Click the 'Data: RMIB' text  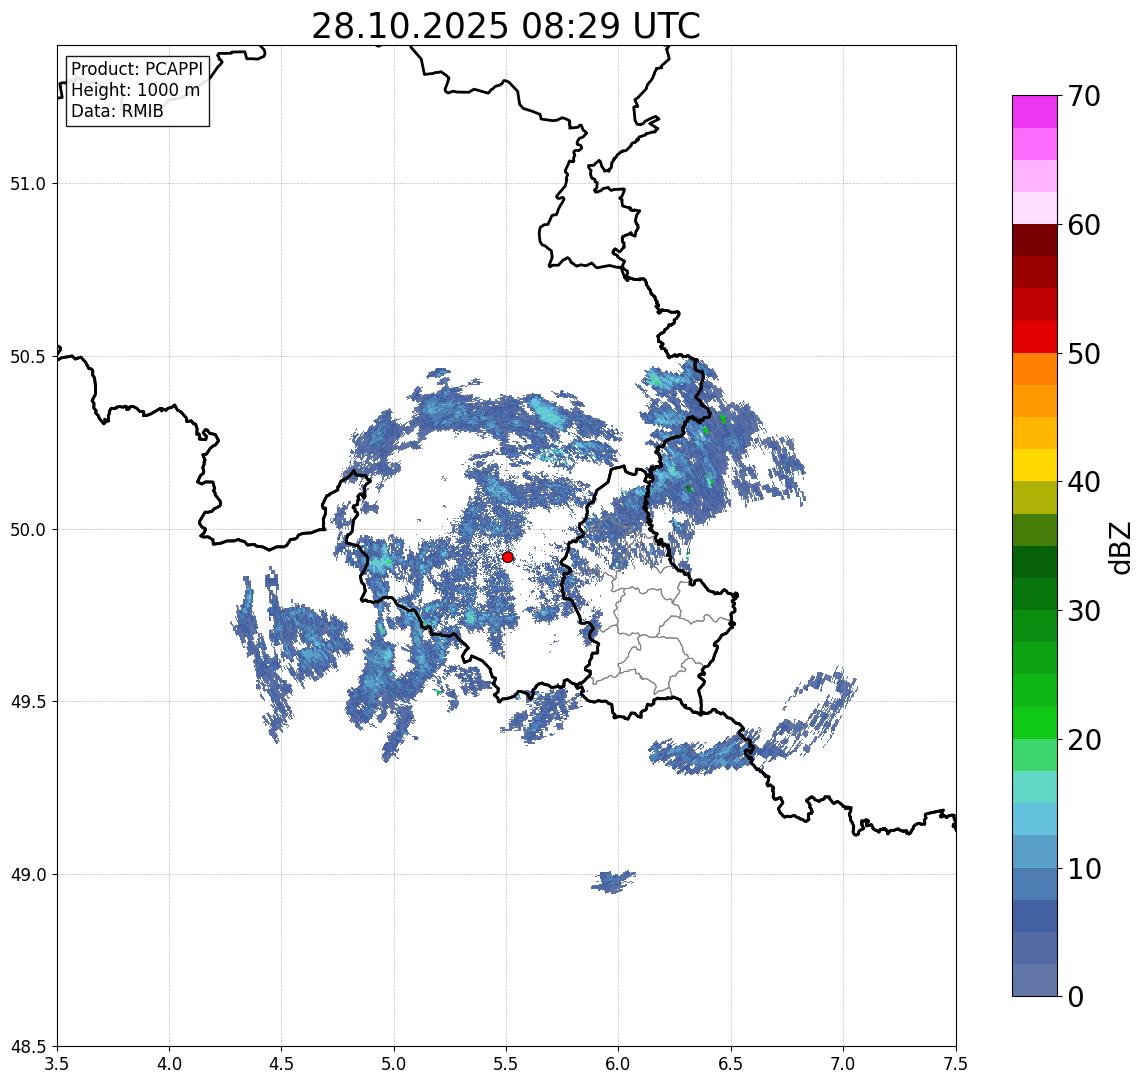tap(117, 111)
